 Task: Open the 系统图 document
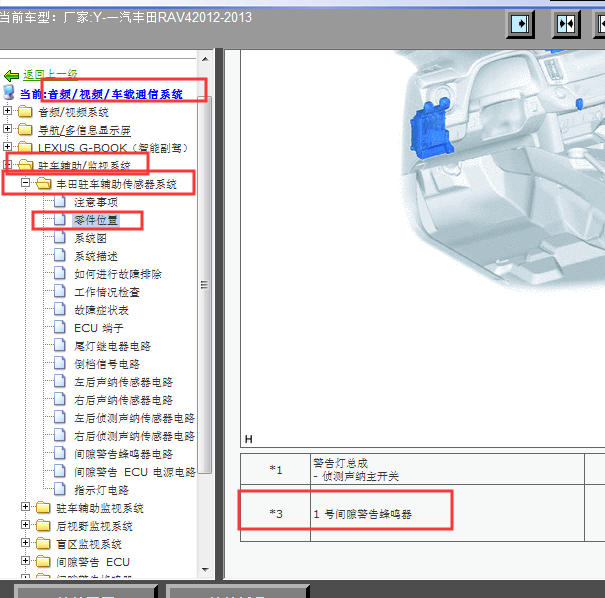(90, 238)
